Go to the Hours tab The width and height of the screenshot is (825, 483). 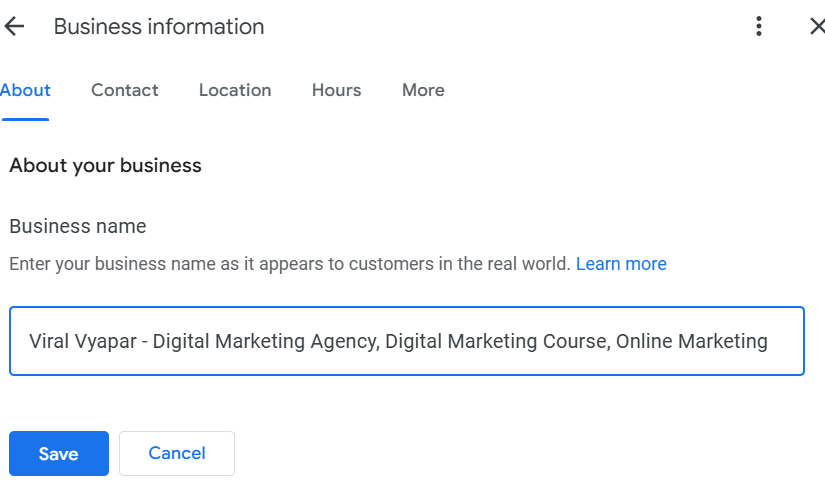pyautogui.click(x=336, y=90)
